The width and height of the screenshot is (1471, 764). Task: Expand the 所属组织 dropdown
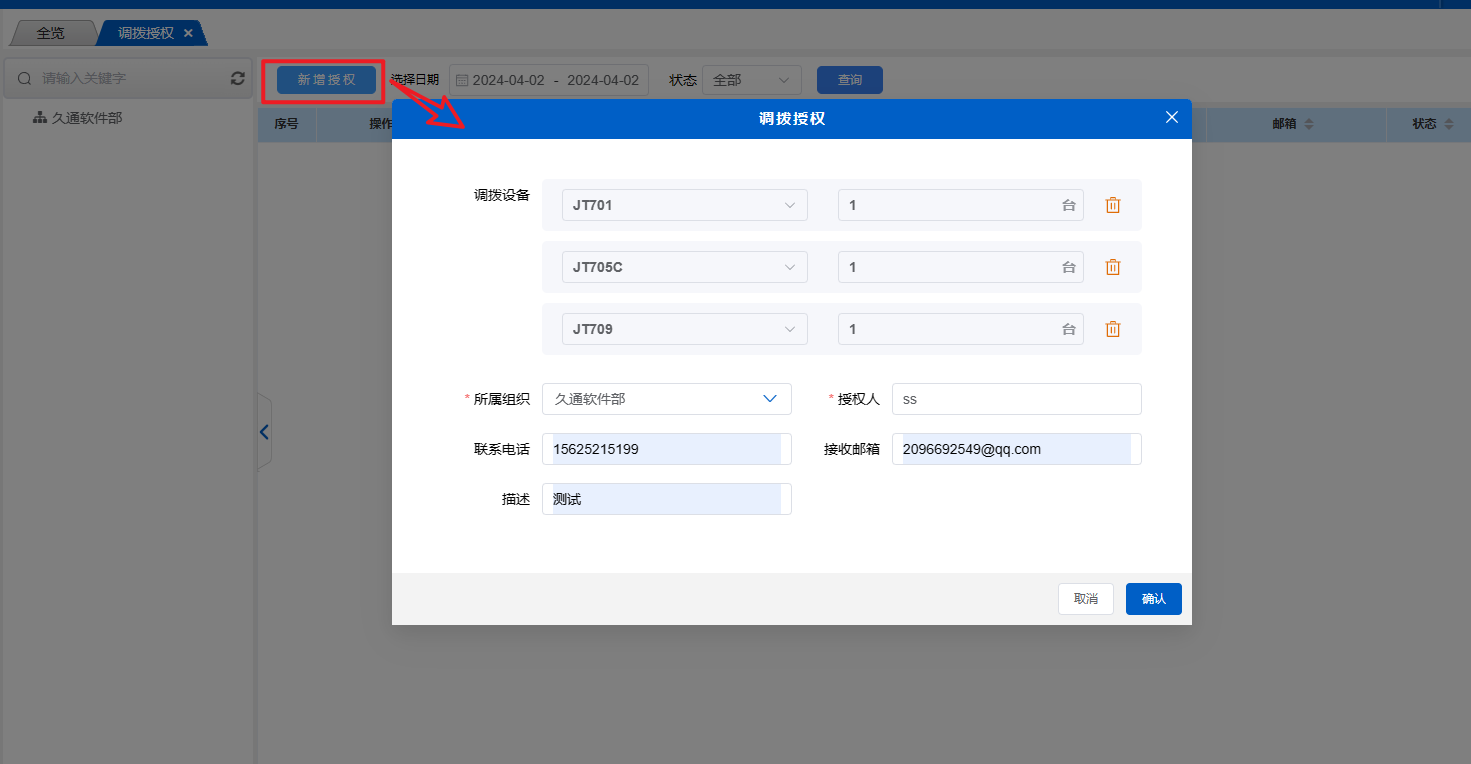coord(666,399)
